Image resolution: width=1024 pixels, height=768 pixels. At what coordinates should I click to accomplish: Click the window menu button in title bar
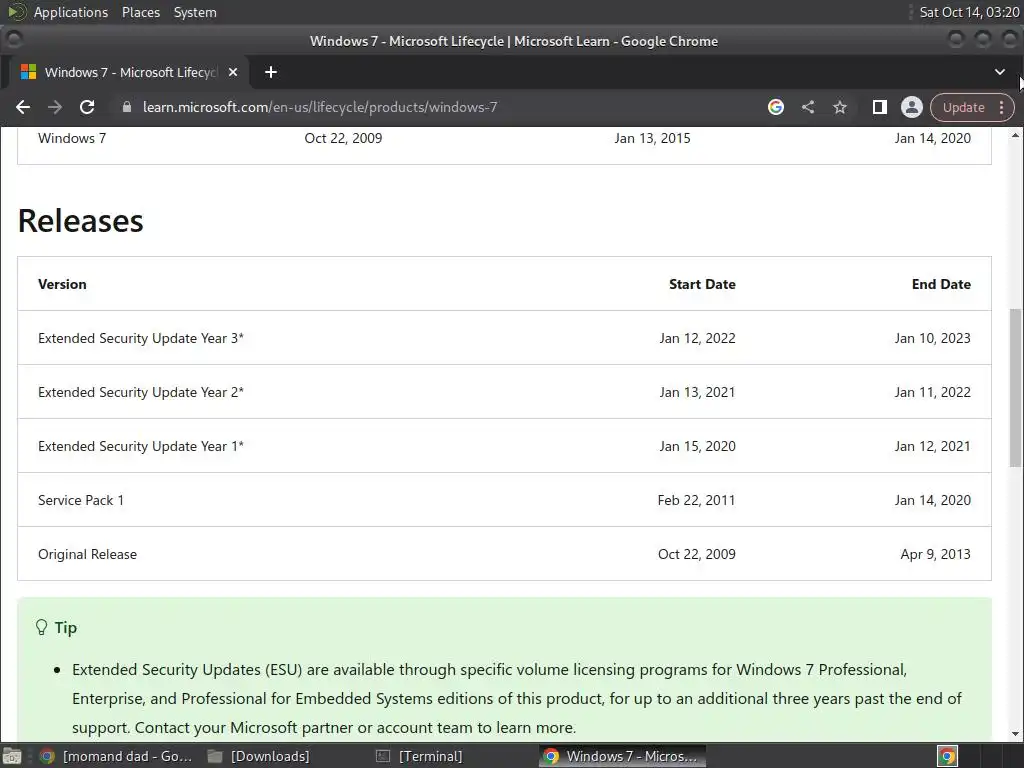coord(13,40)
